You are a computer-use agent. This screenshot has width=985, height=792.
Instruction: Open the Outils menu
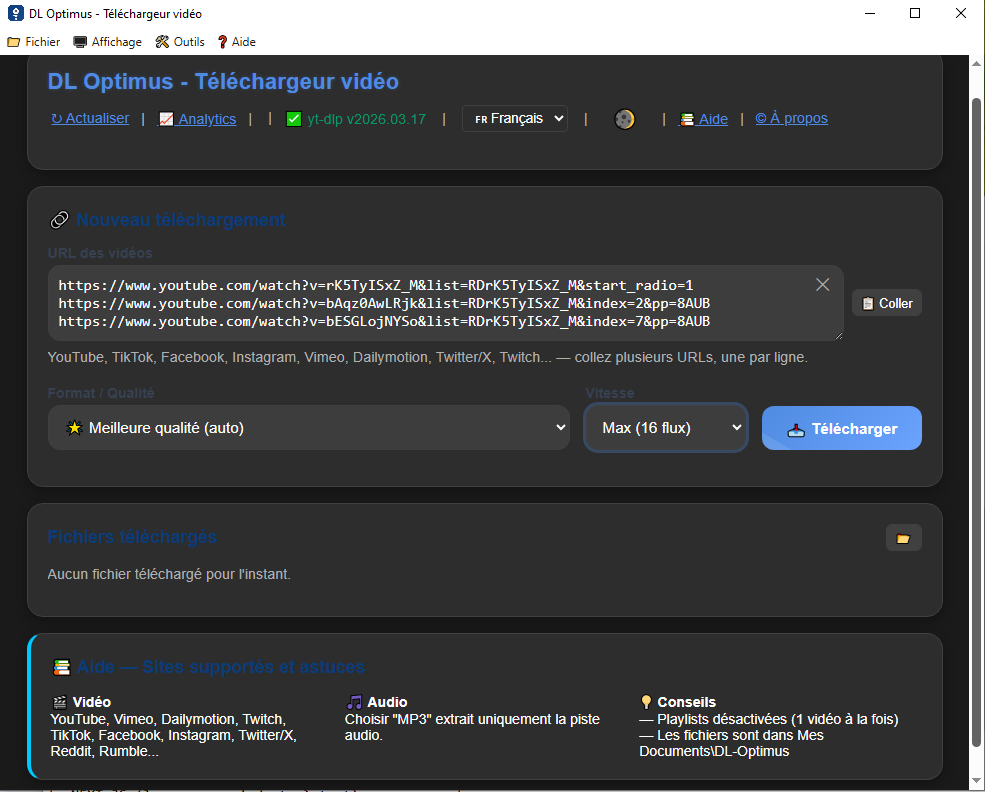coord(180,42)
